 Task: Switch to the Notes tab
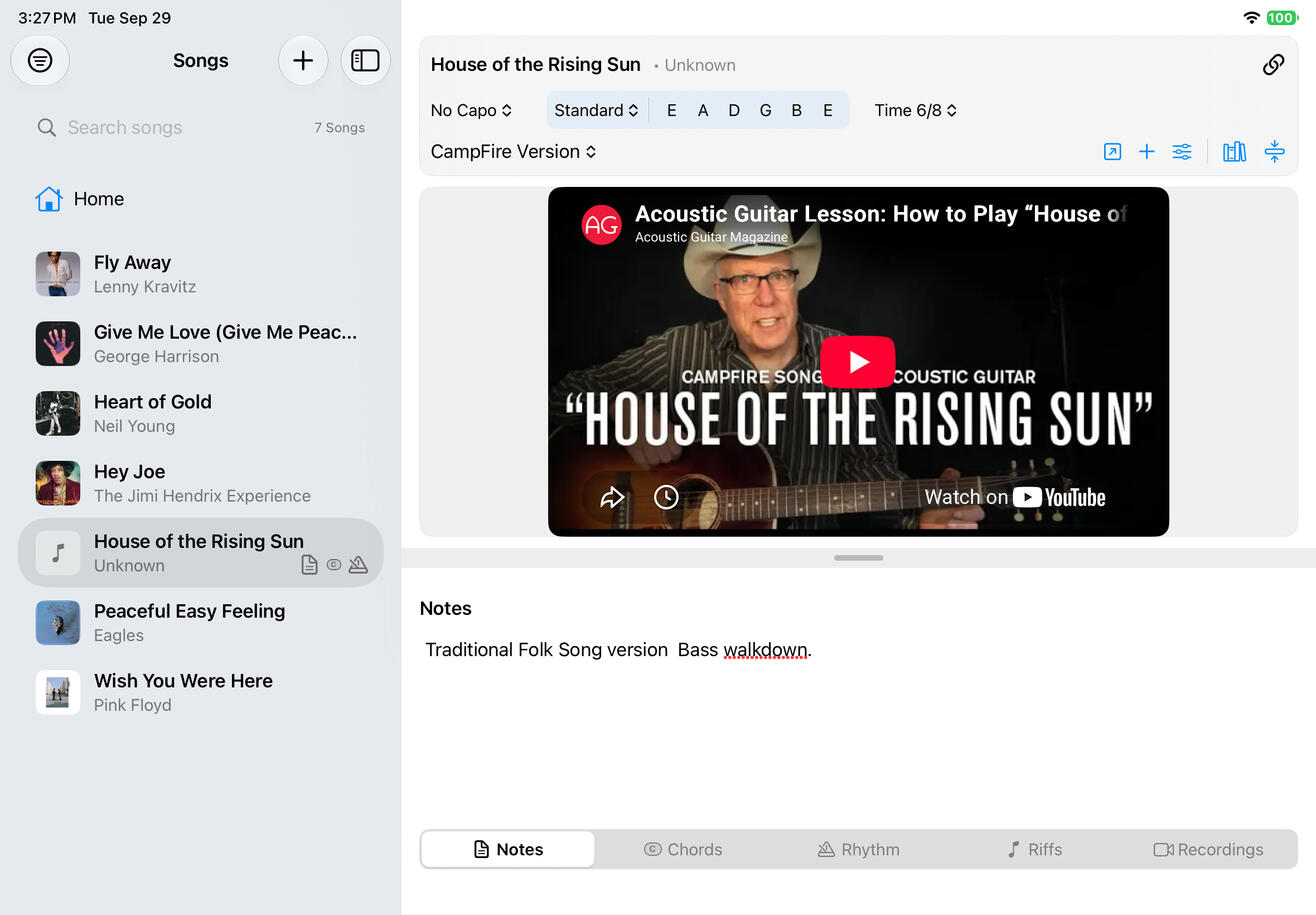pos(508,850)
